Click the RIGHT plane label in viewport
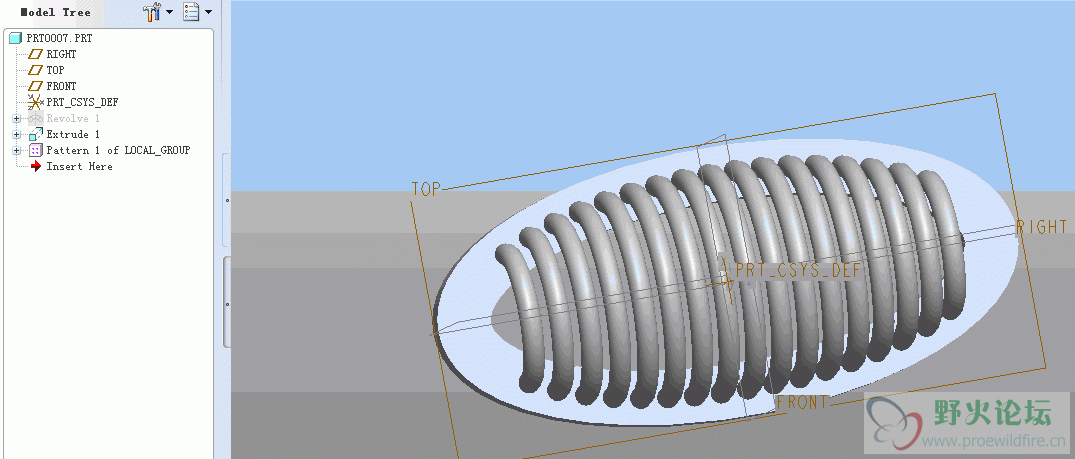The height and width of the screenshot is (459, 1075). coord(1041,226)
